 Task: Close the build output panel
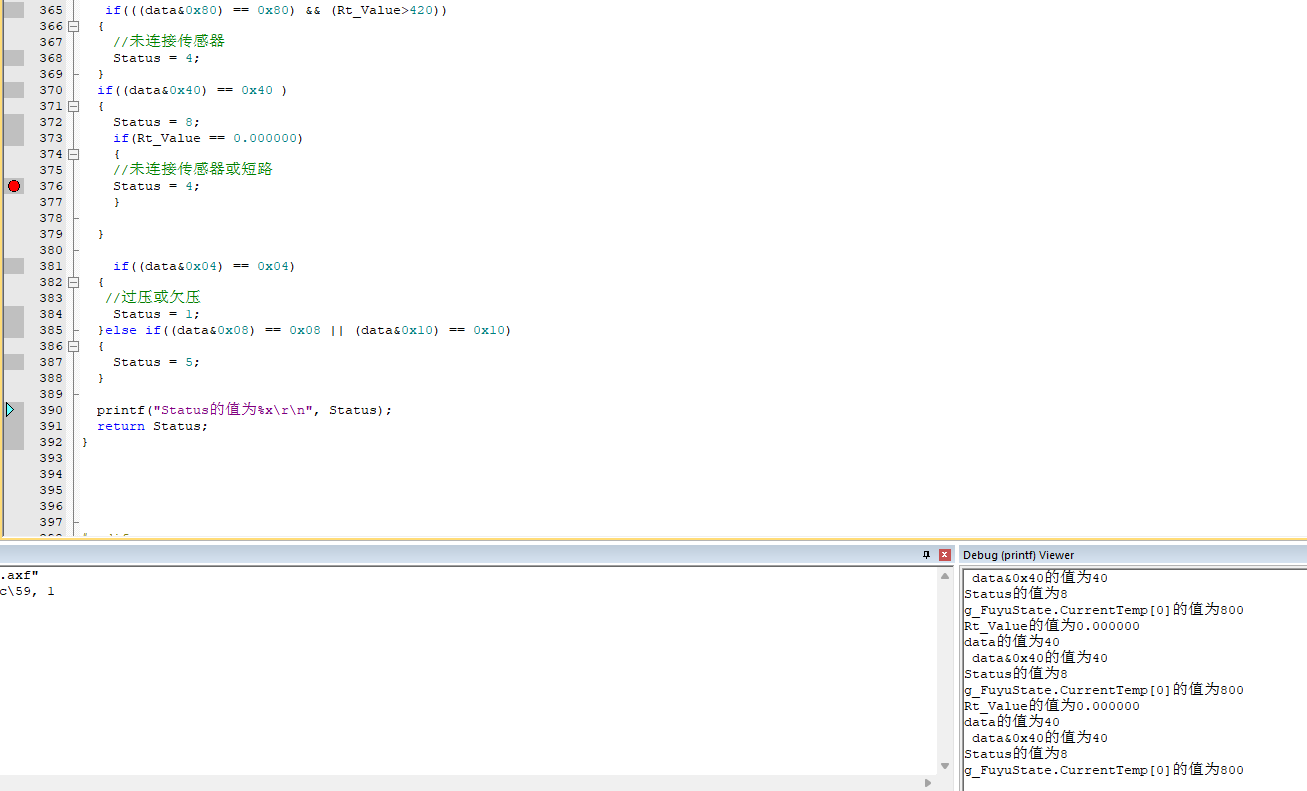945,555
